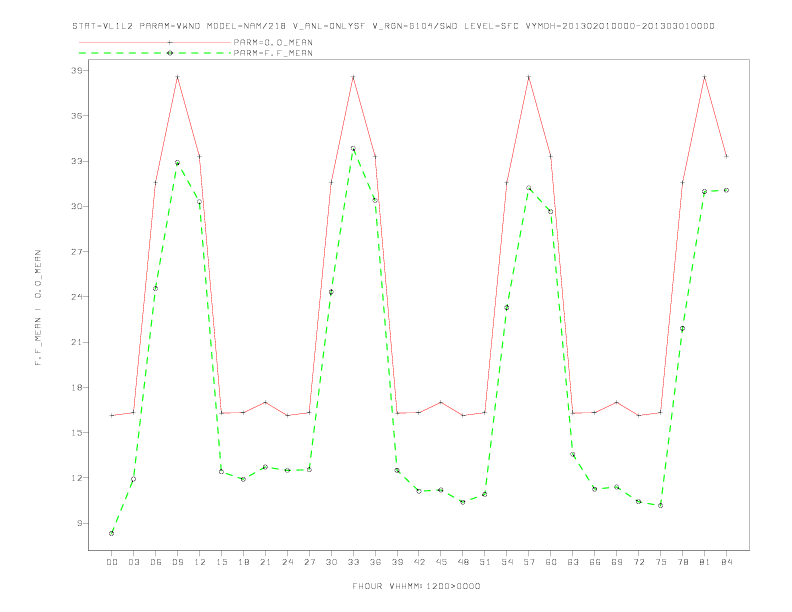The height and width of the screenshot is (612, 792).
Task: Click y-axis tick label 15
Action: click(77, 433)
